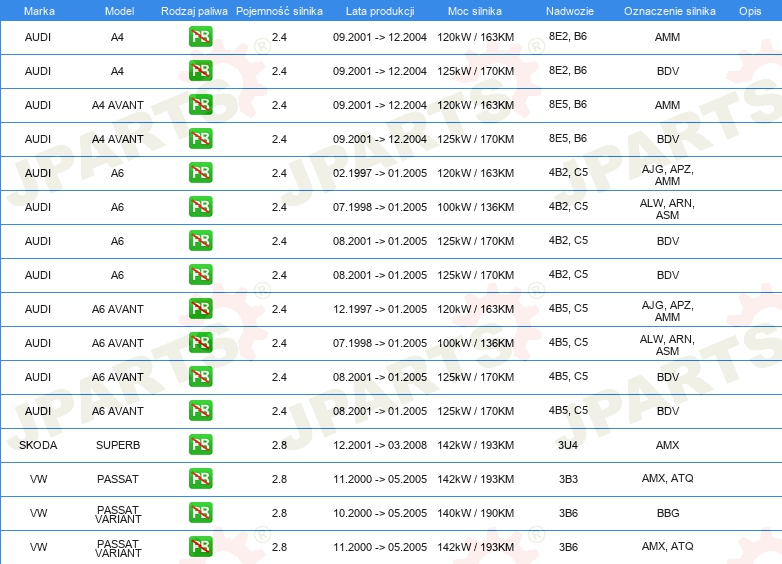Click the 8E2, B6 body in the AMM row
The image size is (782, 564).
coord(568,36)
